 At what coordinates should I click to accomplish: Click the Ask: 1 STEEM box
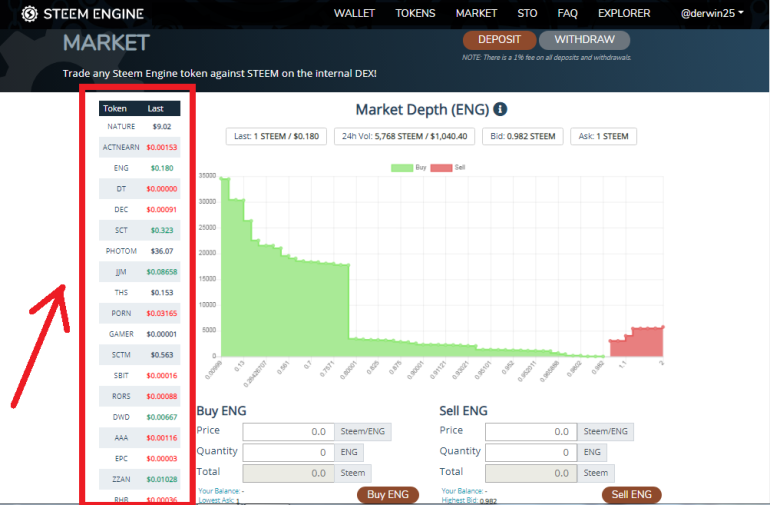coord(604,136)
